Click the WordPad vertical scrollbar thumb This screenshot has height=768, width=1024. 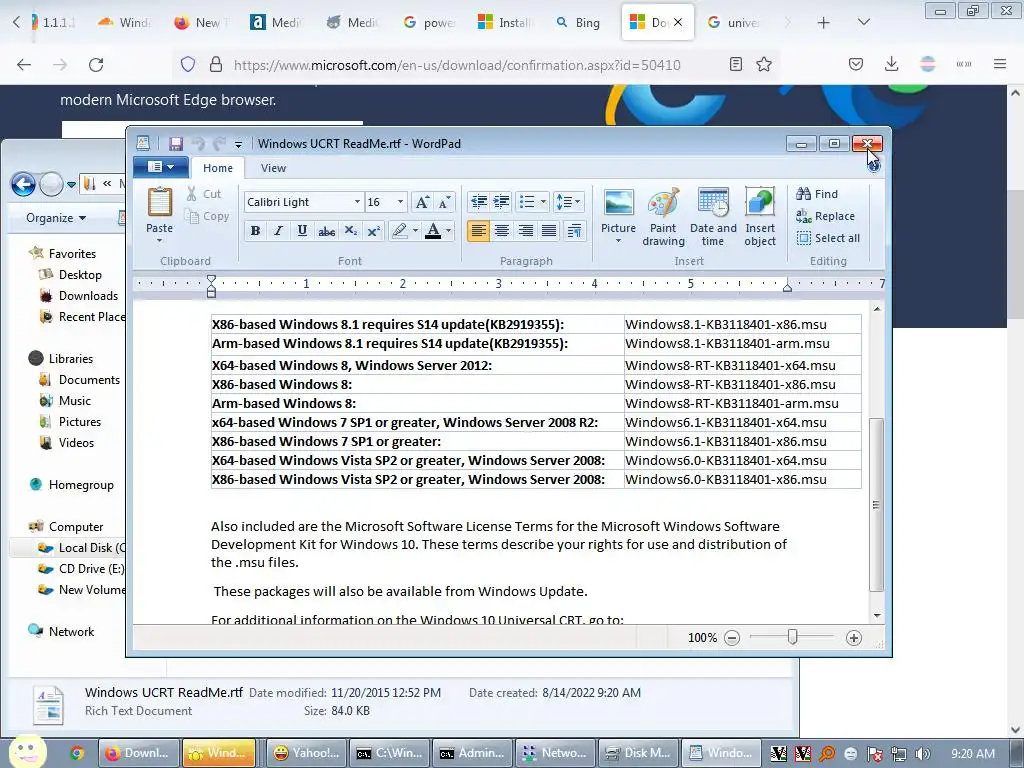(877, 504)
